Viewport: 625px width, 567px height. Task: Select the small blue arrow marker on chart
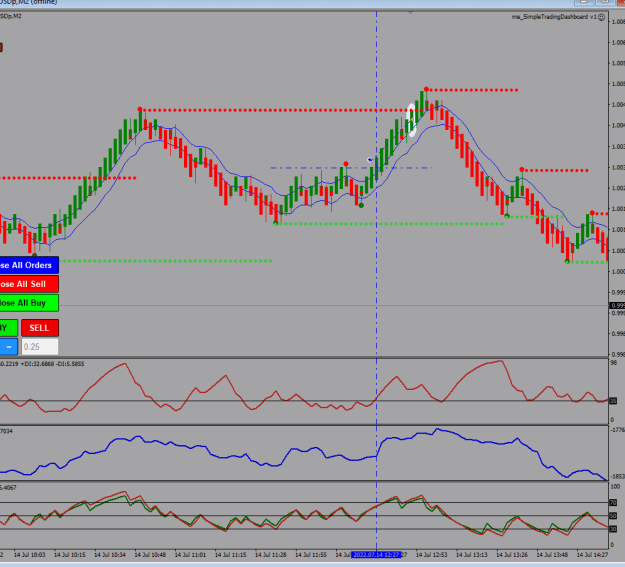point(370,160)
